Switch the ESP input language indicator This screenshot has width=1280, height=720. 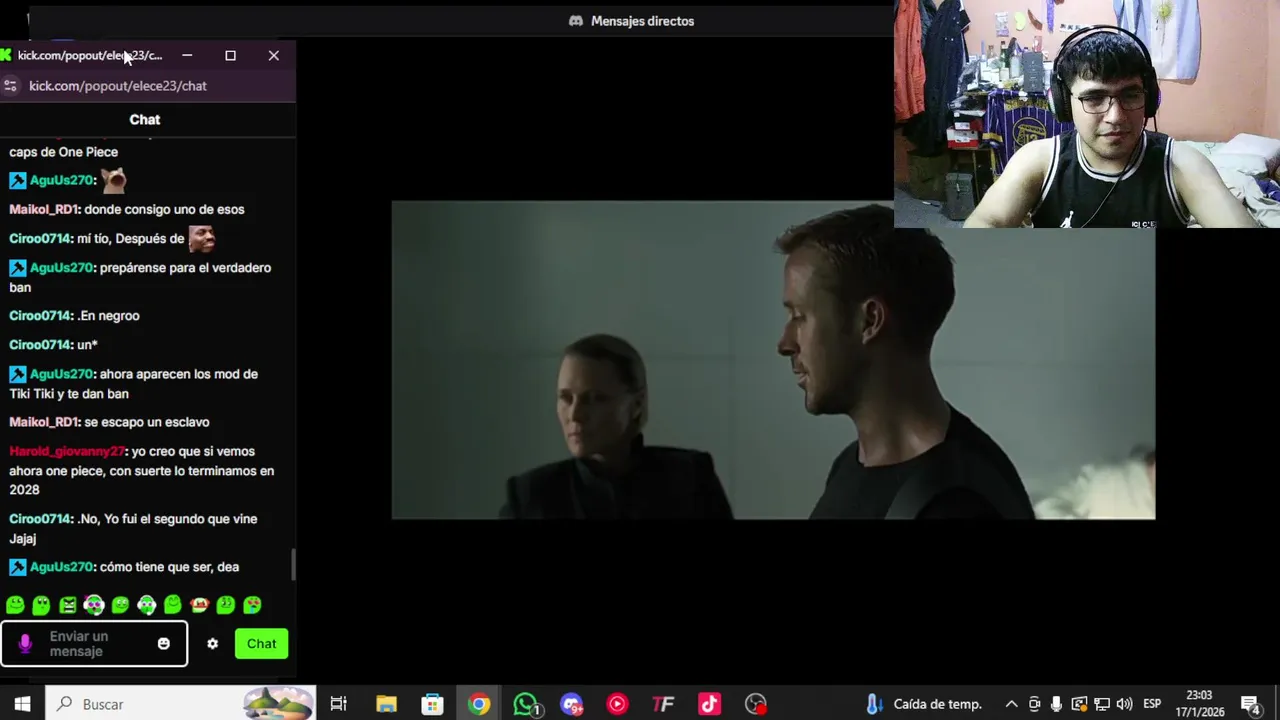(1151, 704)
